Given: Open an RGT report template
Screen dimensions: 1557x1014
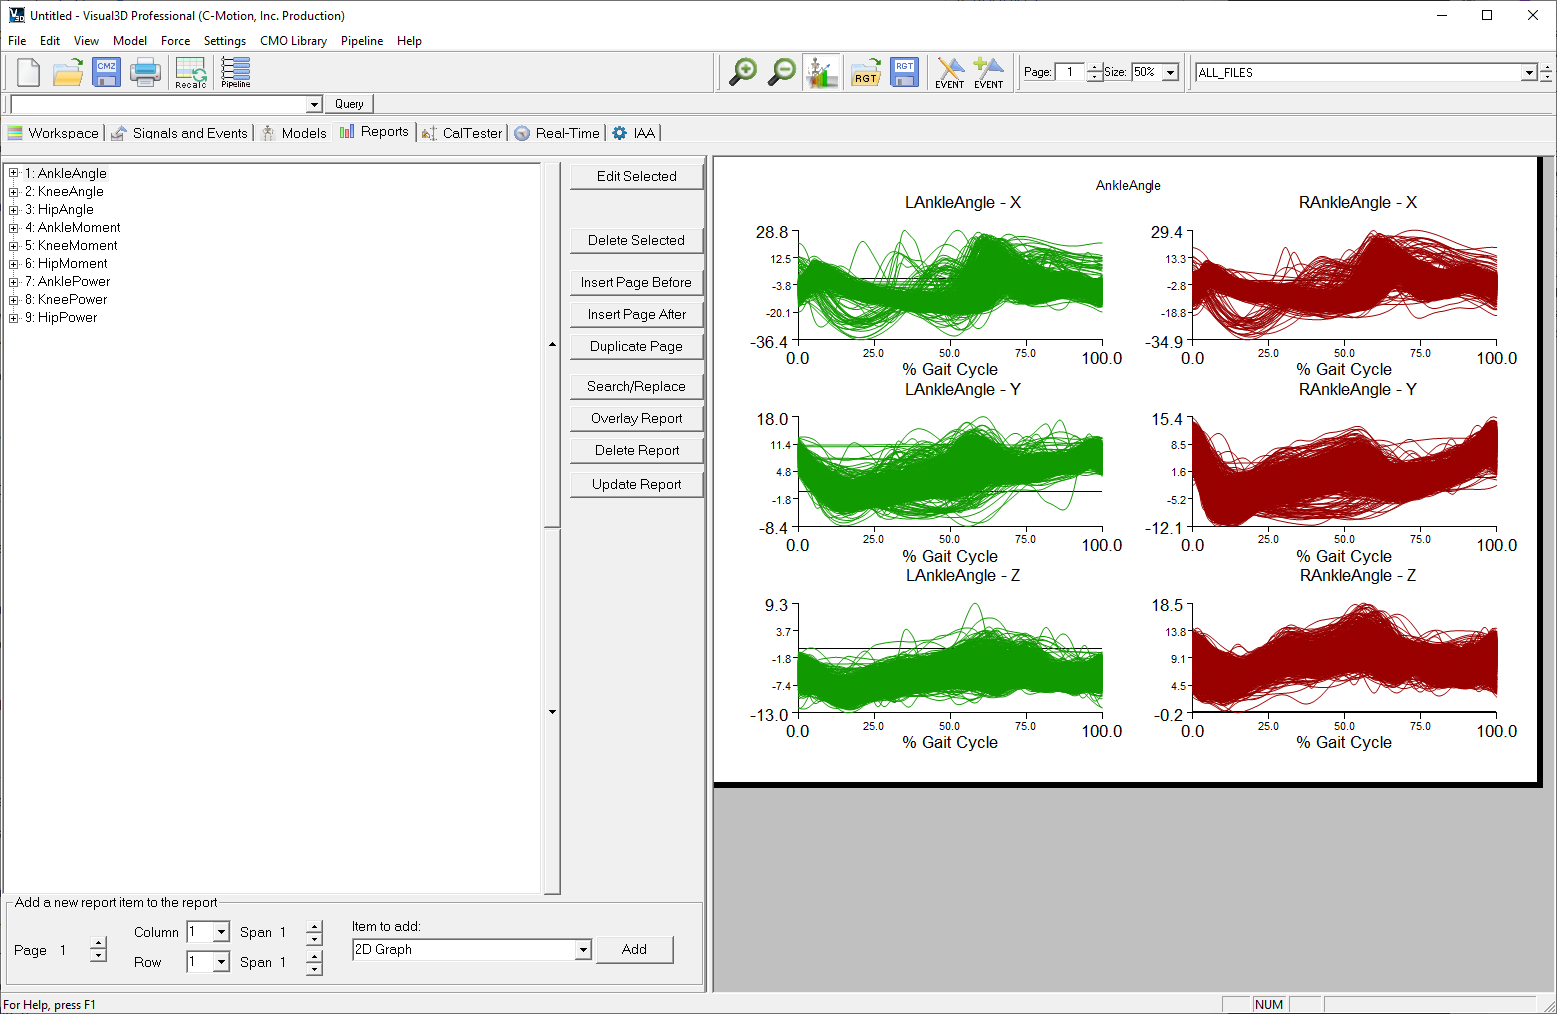Looking at the screenshot, I should click(x=866, y=72).
